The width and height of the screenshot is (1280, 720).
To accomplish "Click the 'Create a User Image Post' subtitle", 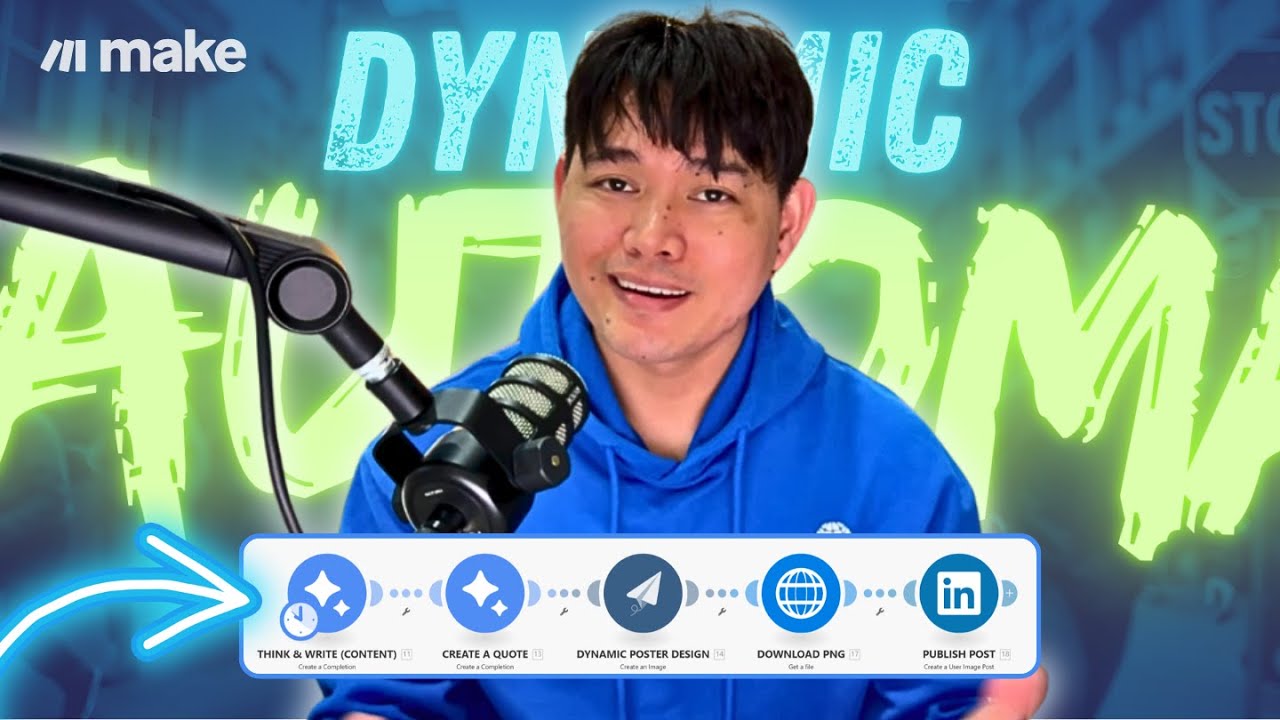I will pyautogui.click(x=958, y=666).
